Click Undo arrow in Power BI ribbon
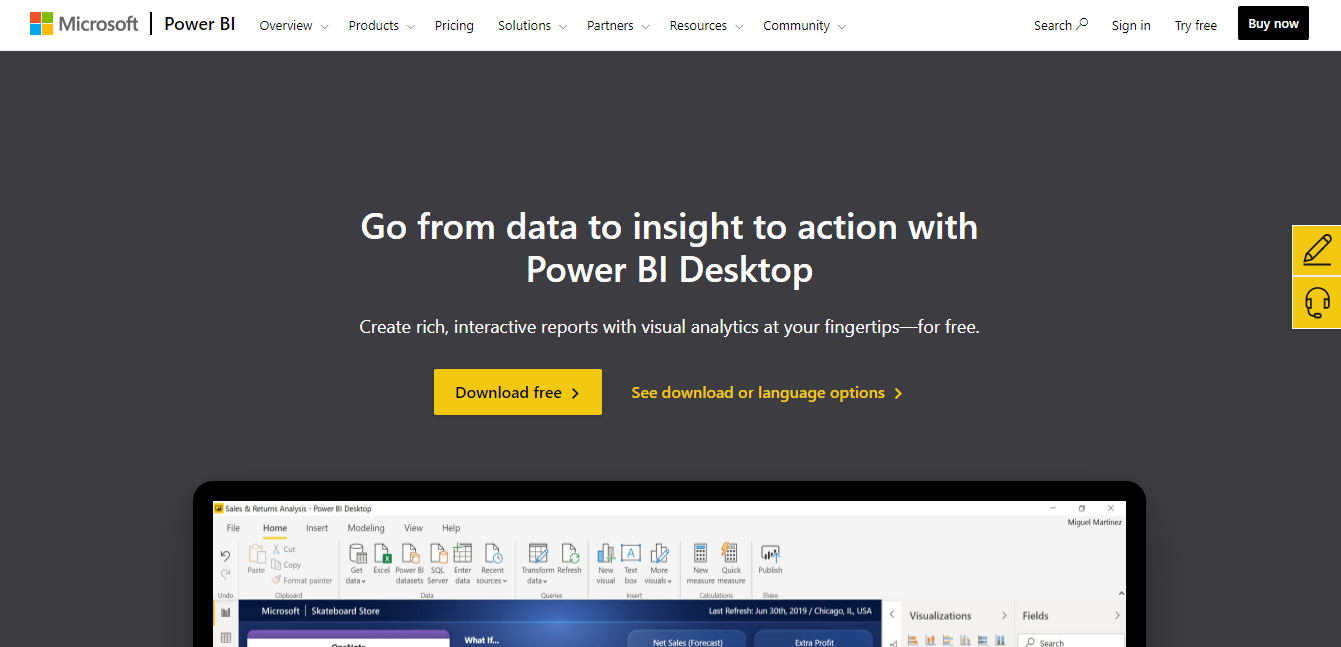1341x647 pixels. (x=225, y=556)
